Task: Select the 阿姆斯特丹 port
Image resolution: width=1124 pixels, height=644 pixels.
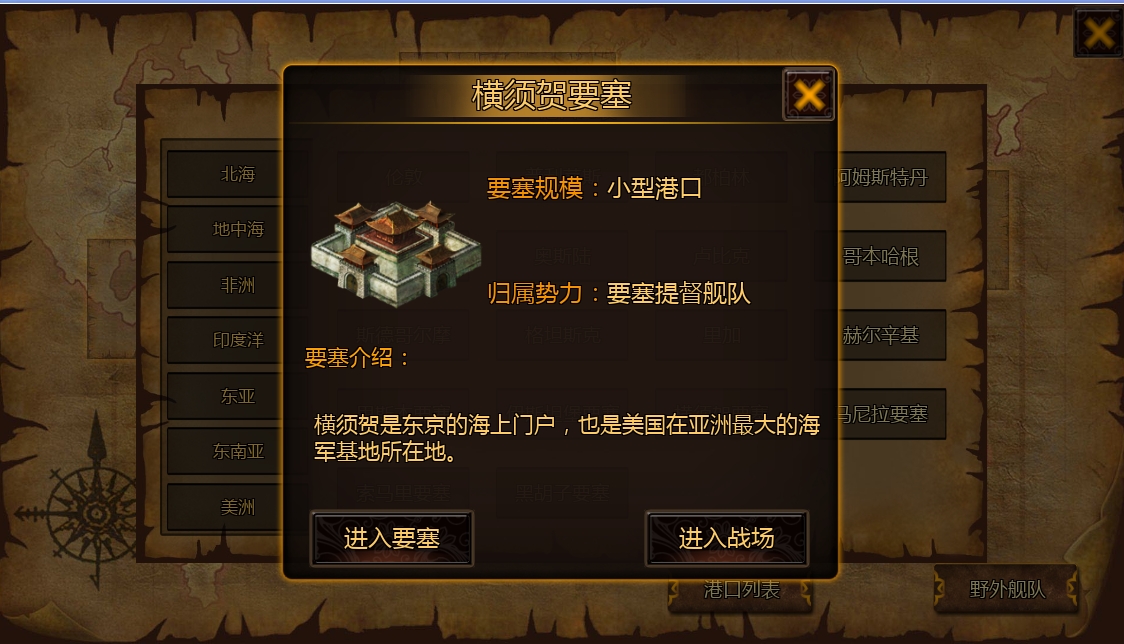Action: tap(892, 177)
